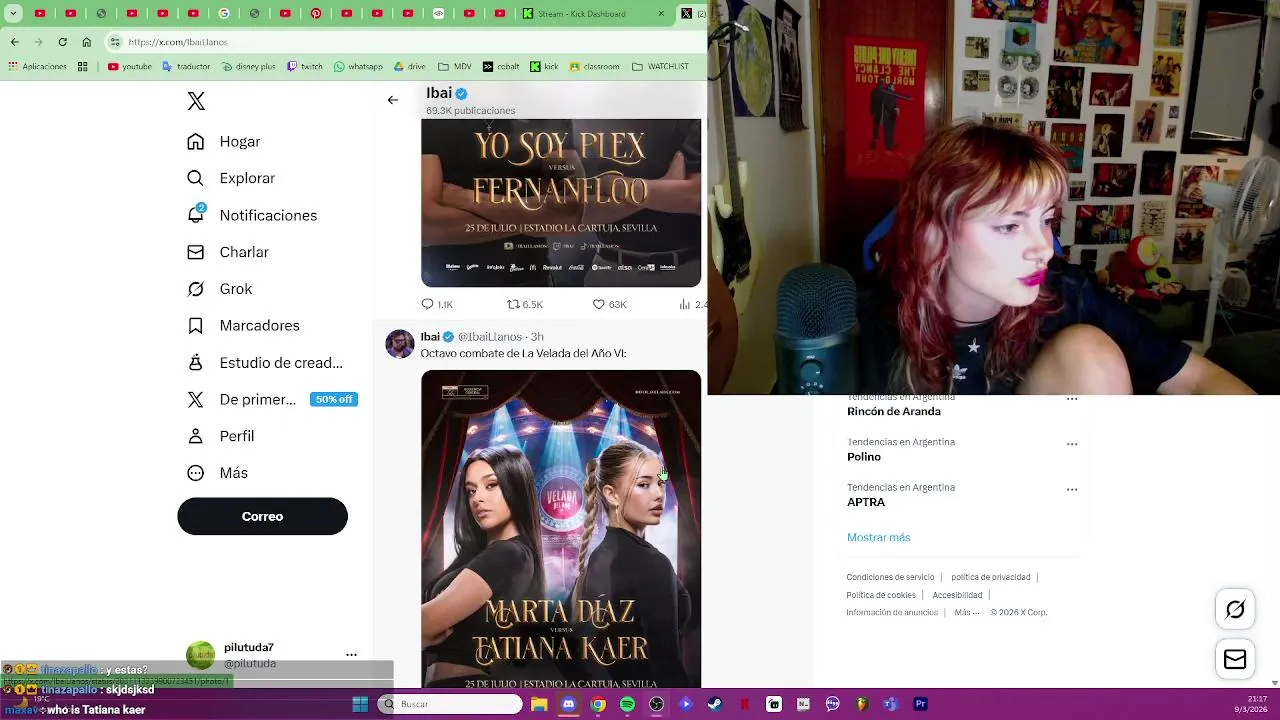This screenshot has height=720, width=1280.
Task: Open the cobalt bookmark
Action: [501, 67]
